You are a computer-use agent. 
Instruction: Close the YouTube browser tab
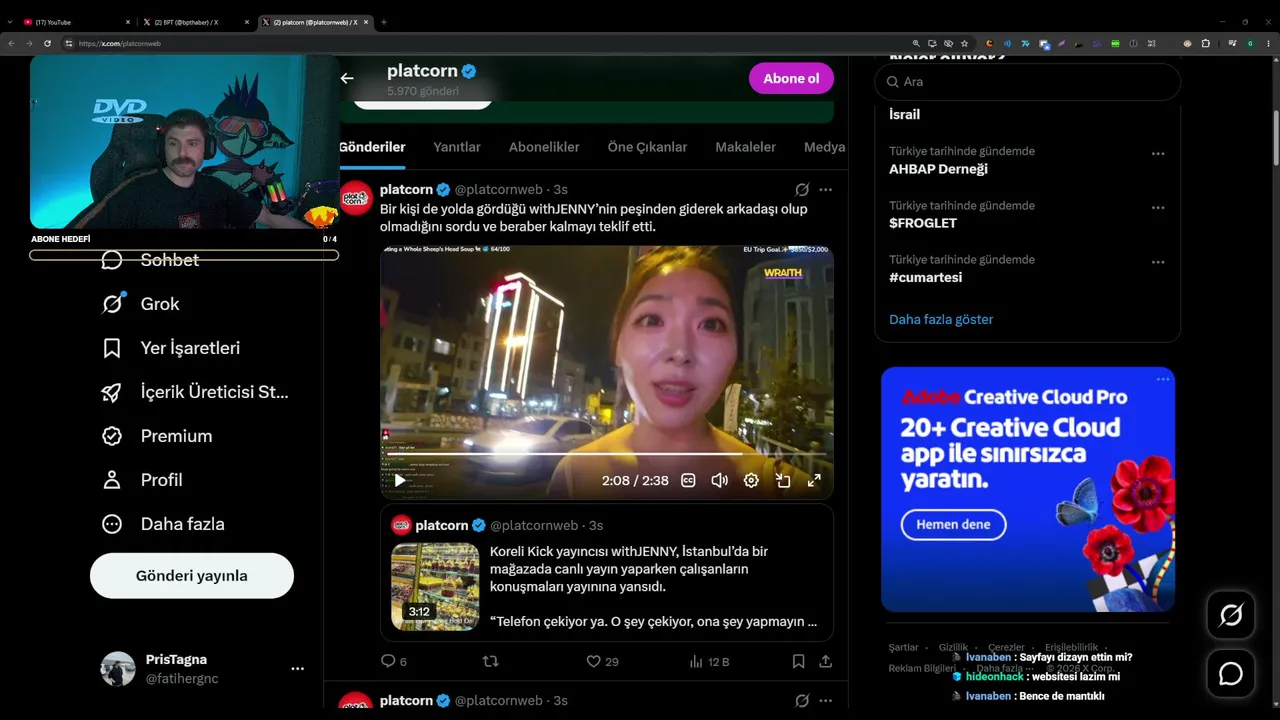pyautogui.click(x=128, y=22)
